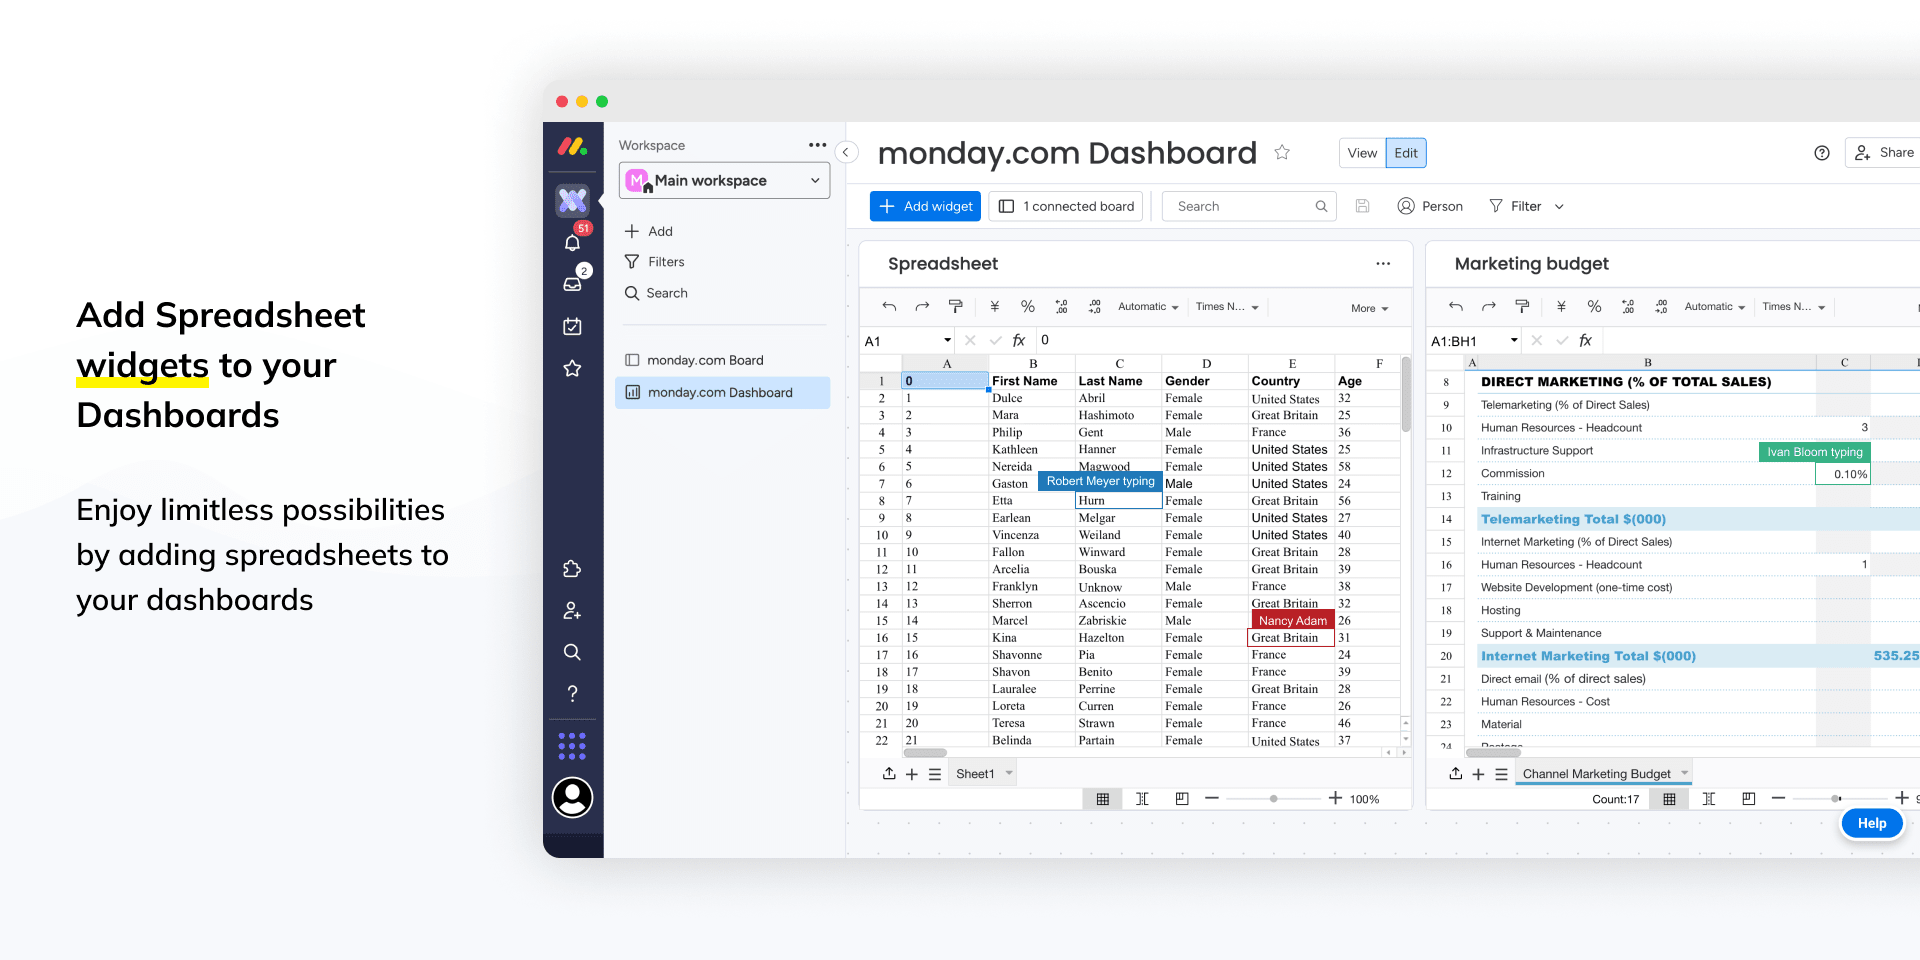The image size is (1920, 960).
Task: Select the paint format tool in Spreadsheet widget
Action: tap(955, 306)
